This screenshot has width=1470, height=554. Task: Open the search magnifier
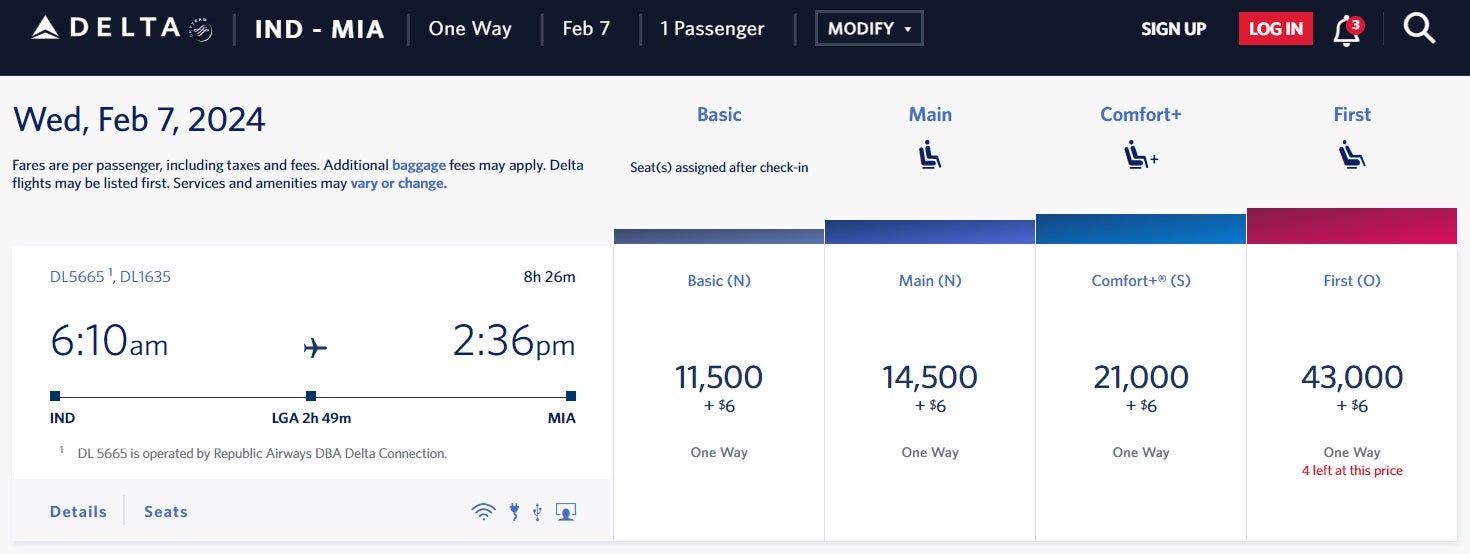tap(1419, 28)
